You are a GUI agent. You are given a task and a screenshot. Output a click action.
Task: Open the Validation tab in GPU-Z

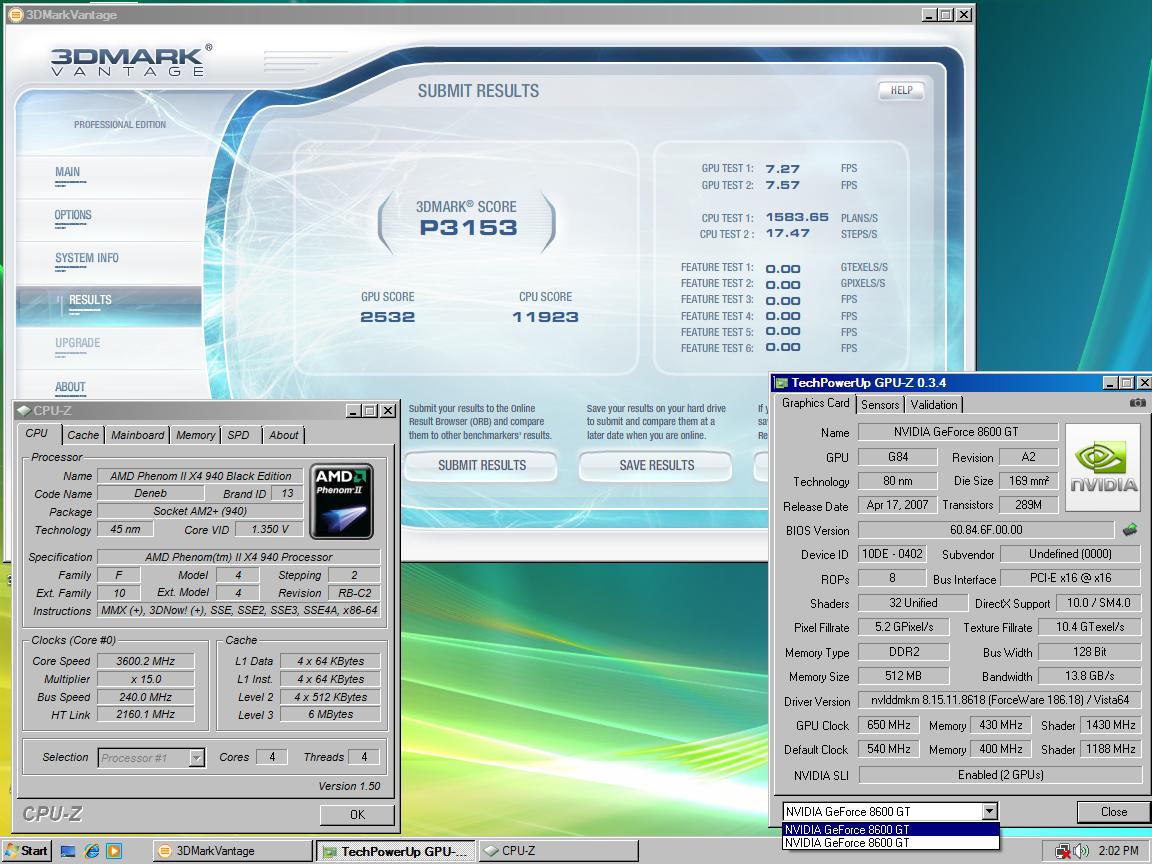pyautogui.click(x=934, y=405)
